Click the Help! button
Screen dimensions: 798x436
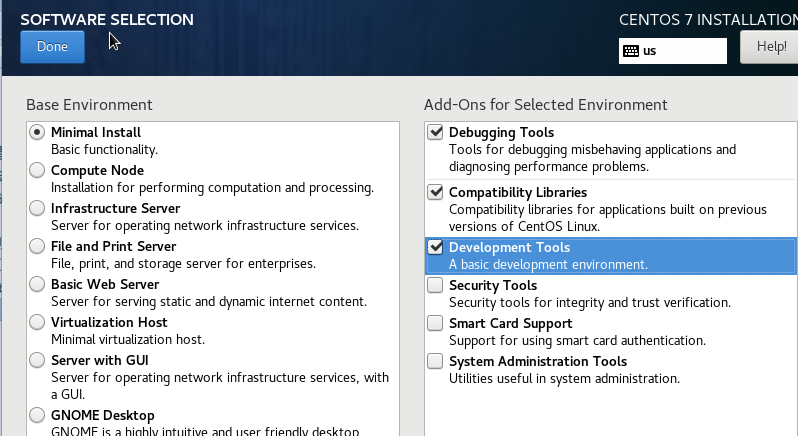pos(768,46)
